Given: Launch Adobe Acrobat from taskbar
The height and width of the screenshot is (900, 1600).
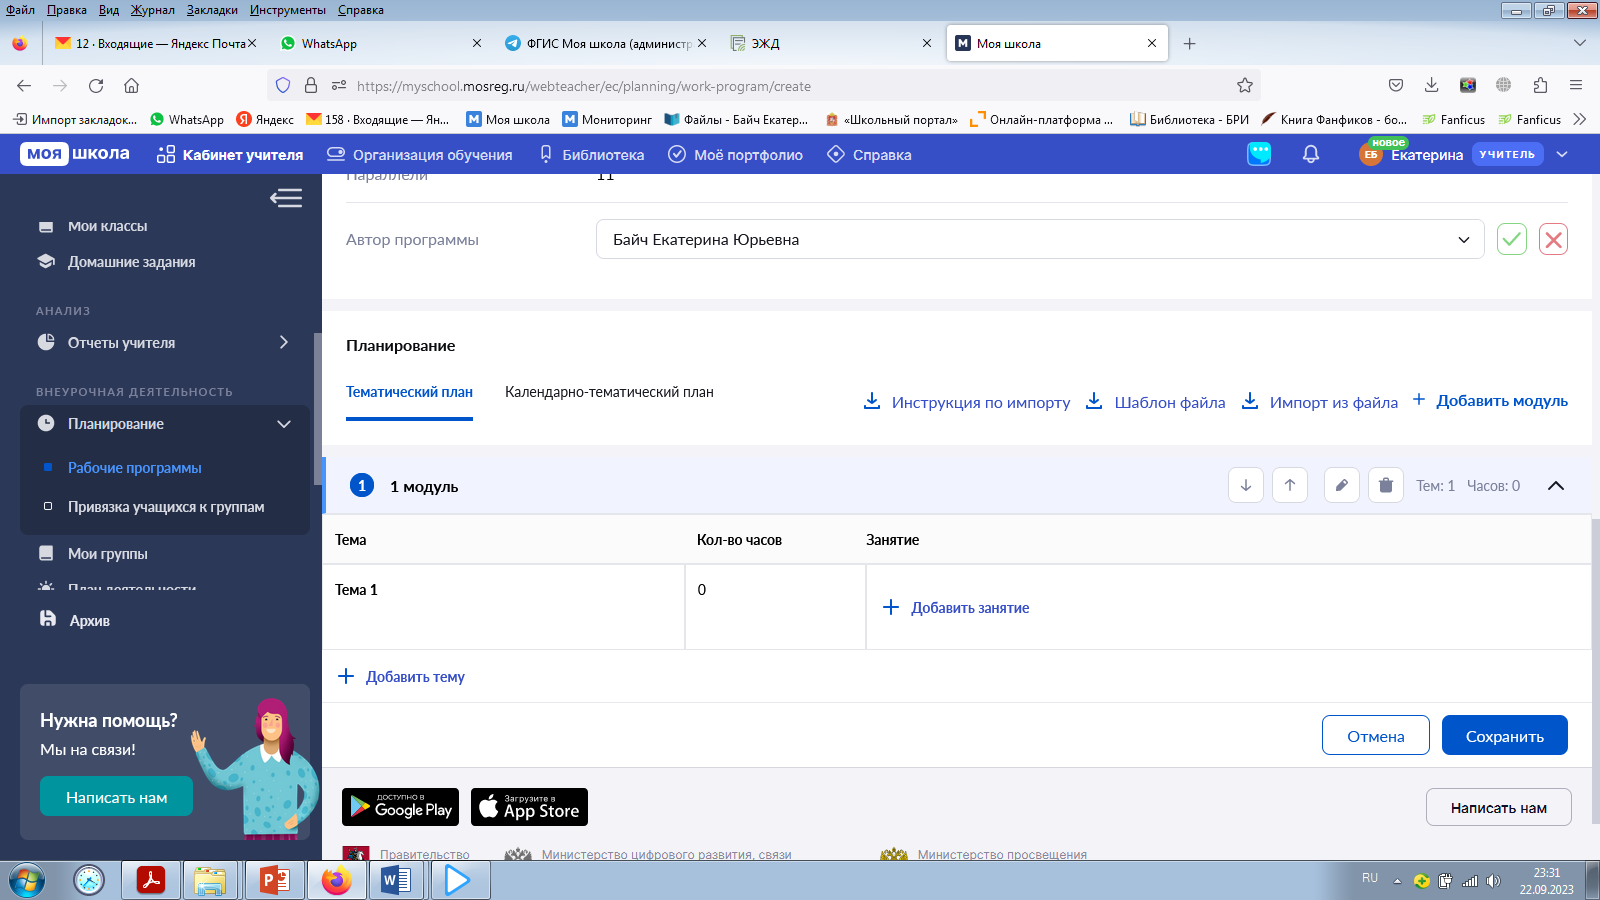Looking at the screenshot, I should tap(151, 881).
